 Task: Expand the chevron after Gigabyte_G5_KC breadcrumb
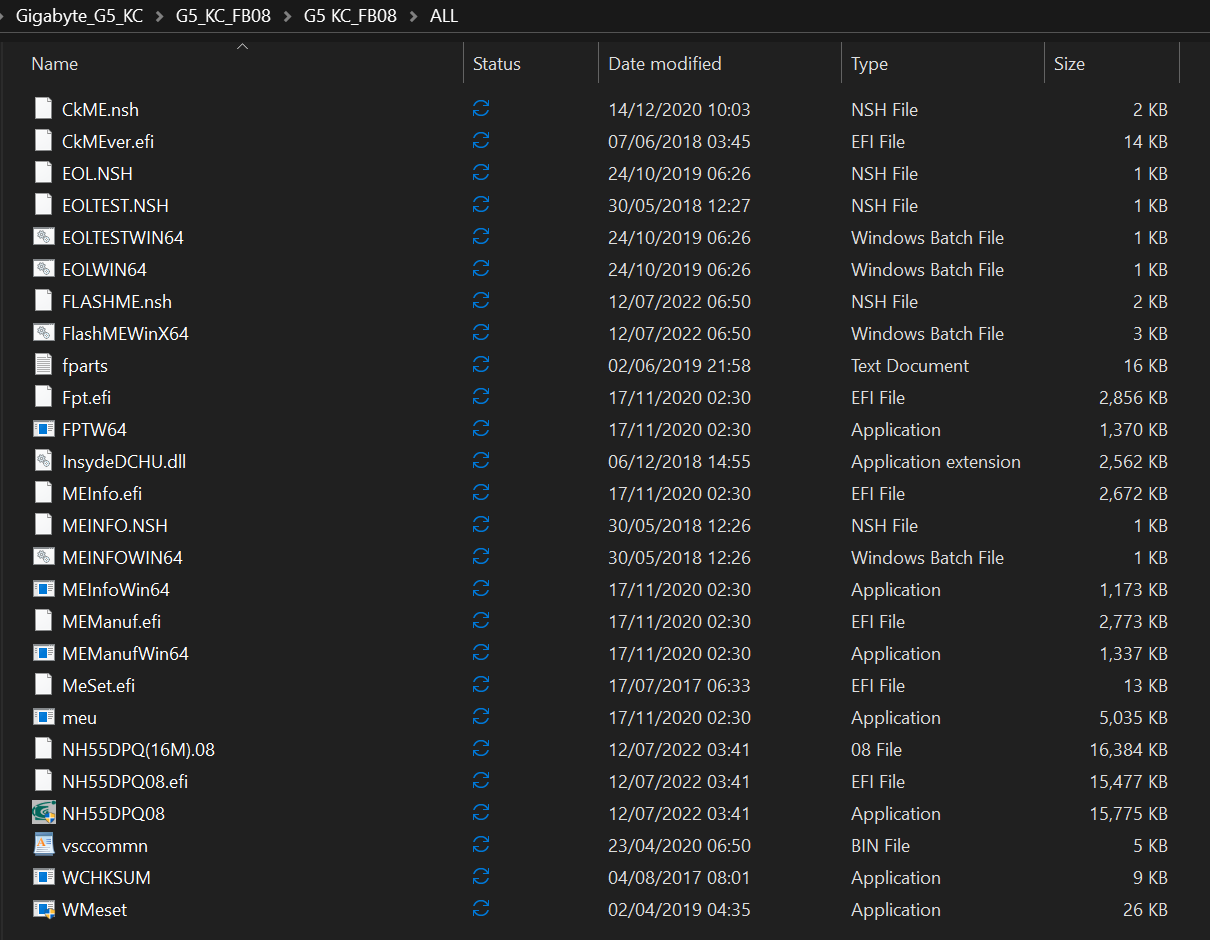161,16
